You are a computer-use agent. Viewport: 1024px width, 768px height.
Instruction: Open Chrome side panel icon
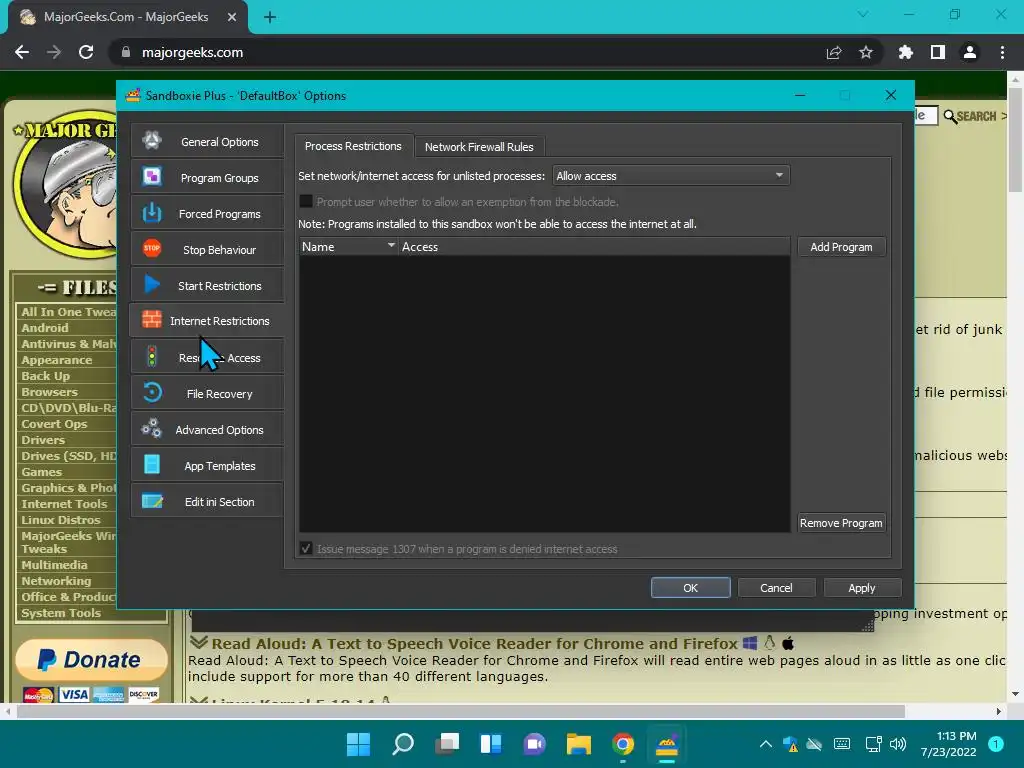pyautogui.click(x=938, y=52)
